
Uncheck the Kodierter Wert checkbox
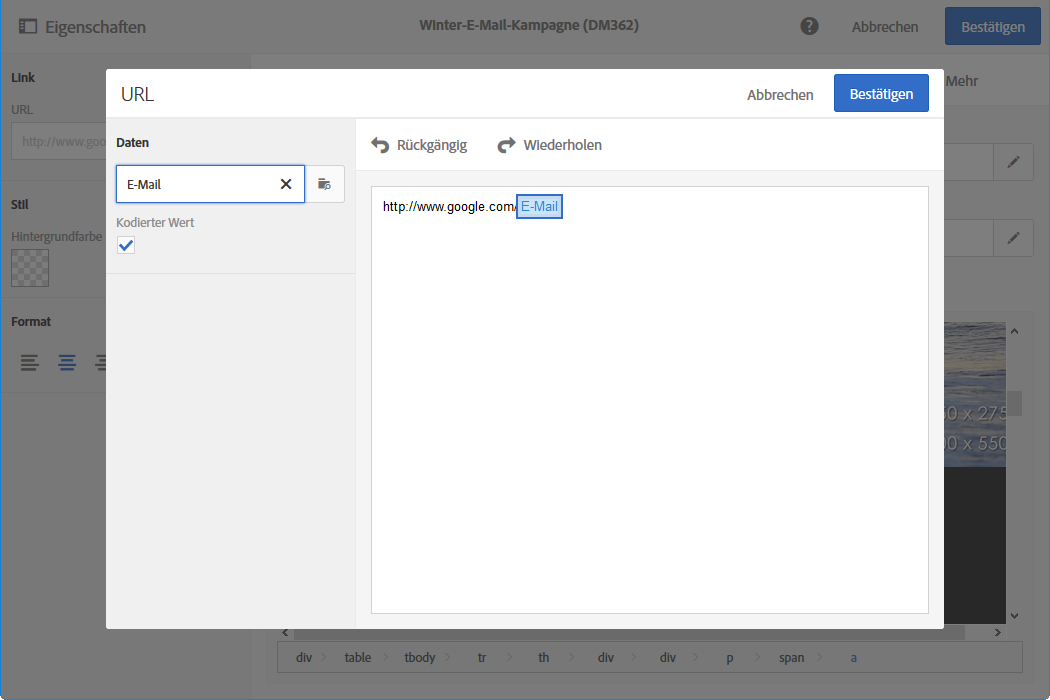pos(126,245)
